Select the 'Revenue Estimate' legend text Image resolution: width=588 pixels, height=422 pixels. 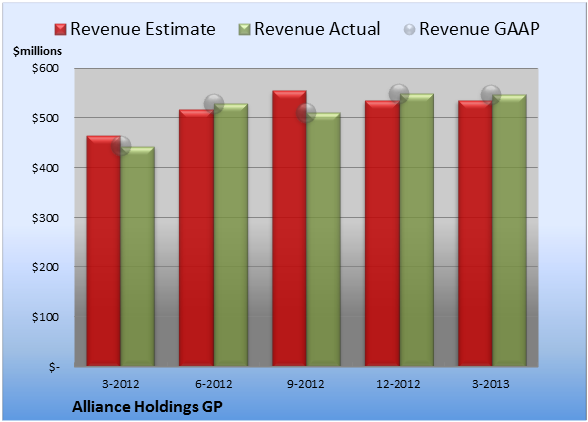[x=143, y=29]
